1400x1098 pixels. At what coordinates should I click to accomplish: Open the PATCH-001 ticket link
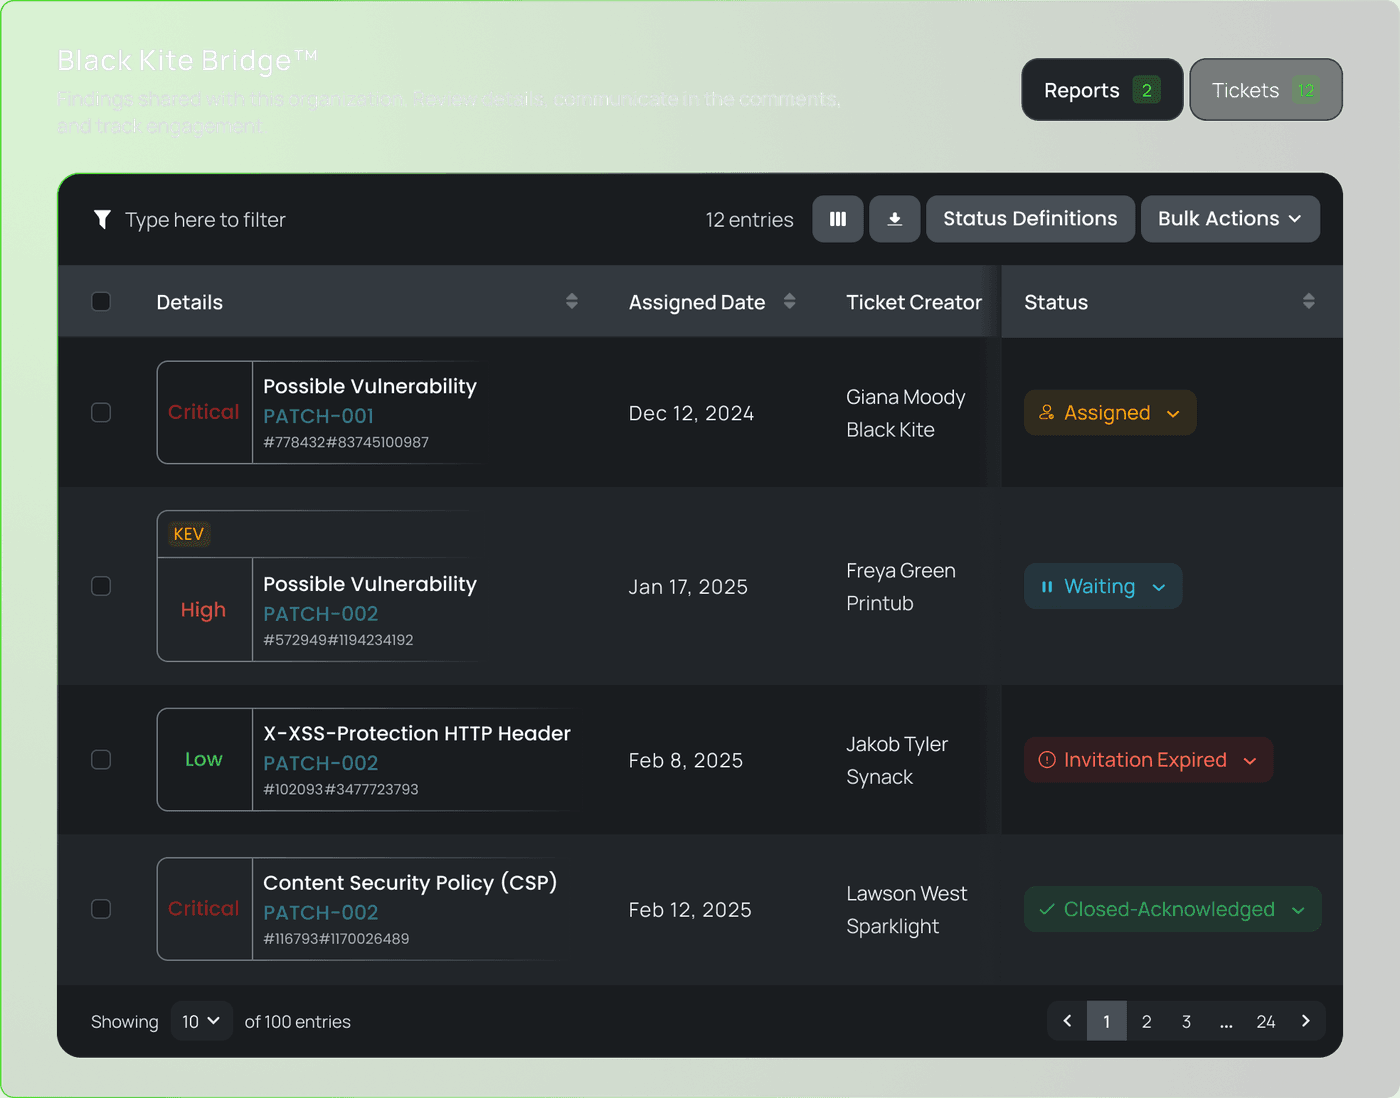318,416
